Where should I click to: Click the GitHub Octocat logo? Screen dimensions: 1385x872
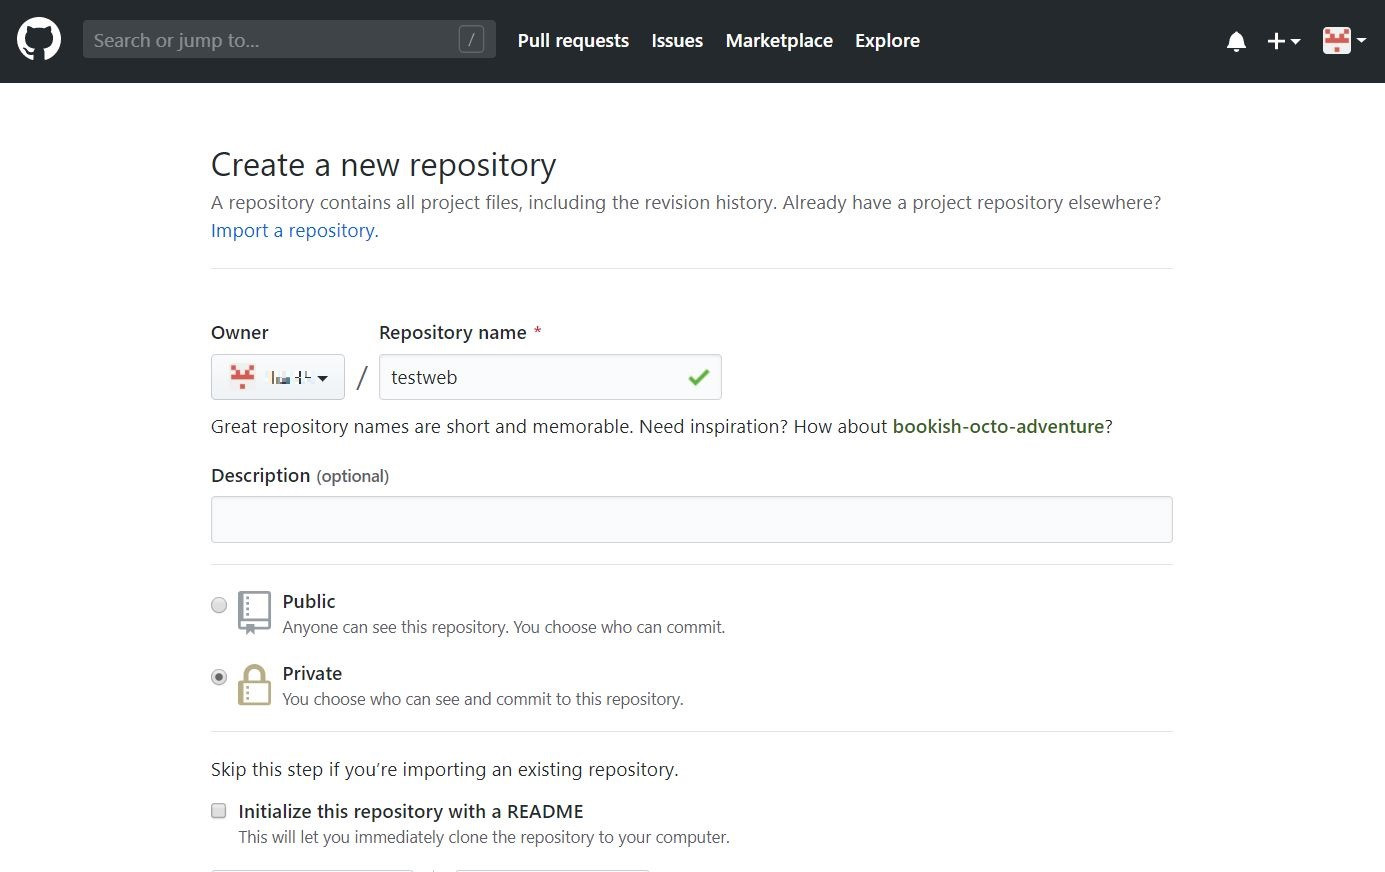tap(39, 40)
